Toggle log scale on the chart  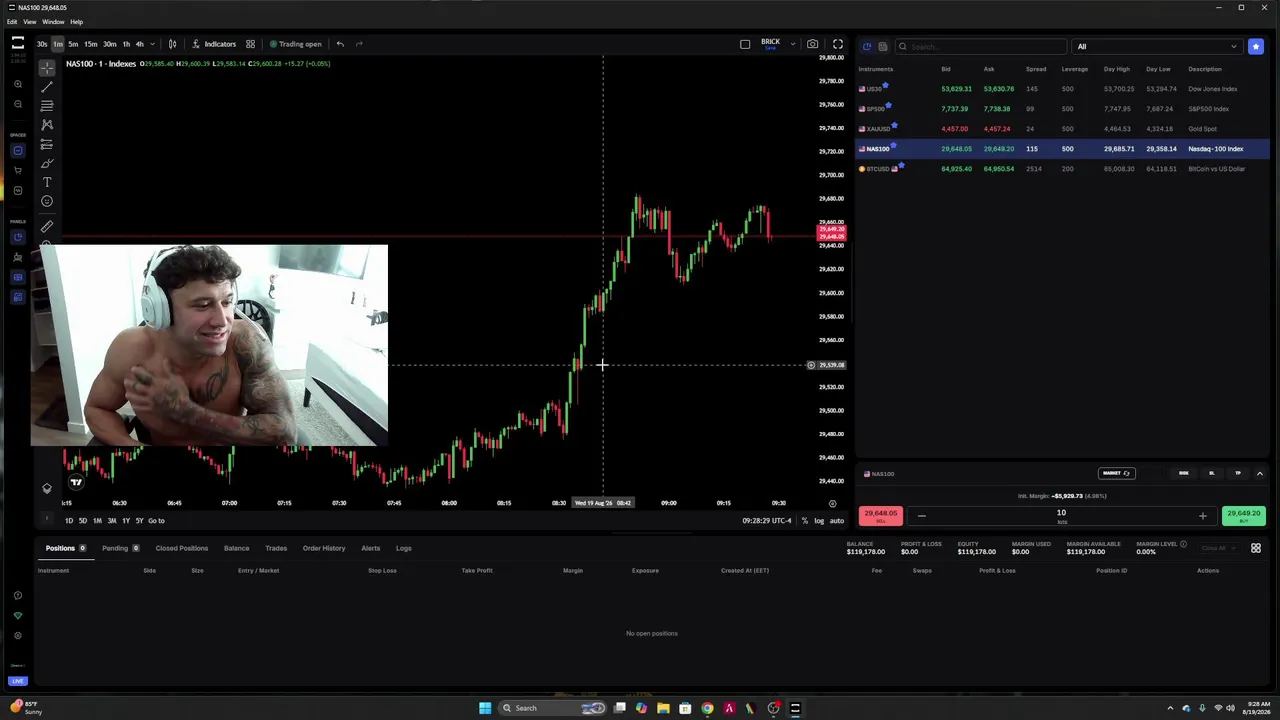pos(819,520)
